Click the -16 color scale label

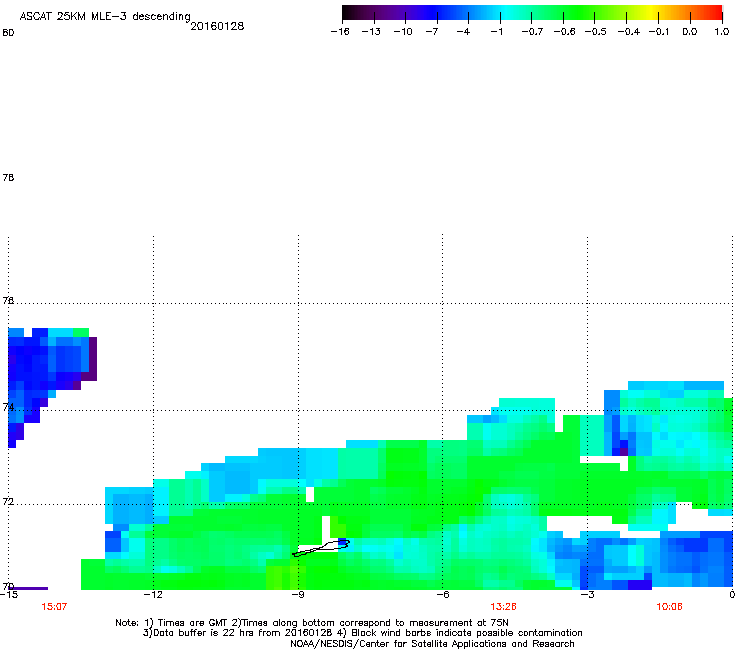(x=340, y=32)
